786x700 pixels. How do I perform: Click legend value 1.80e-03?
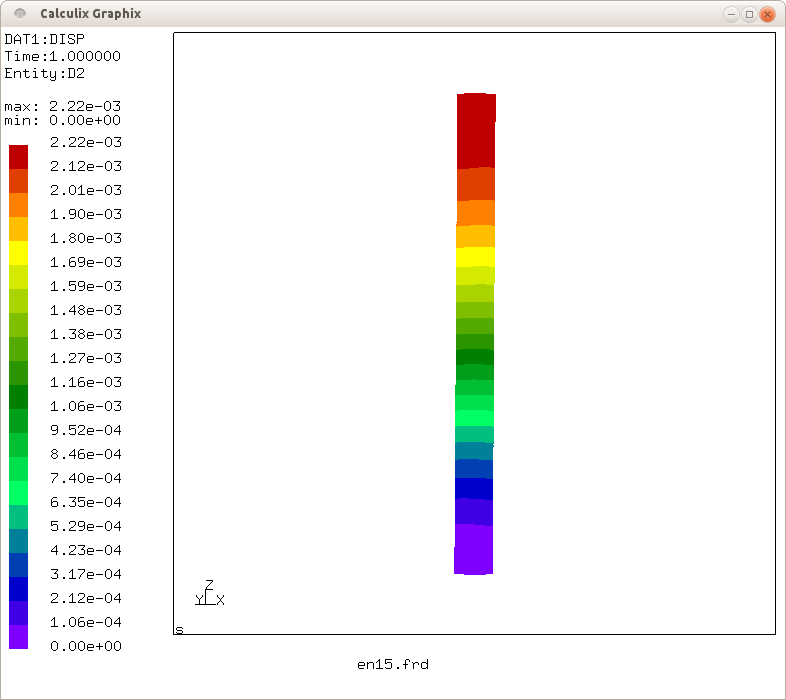(86, 238)
